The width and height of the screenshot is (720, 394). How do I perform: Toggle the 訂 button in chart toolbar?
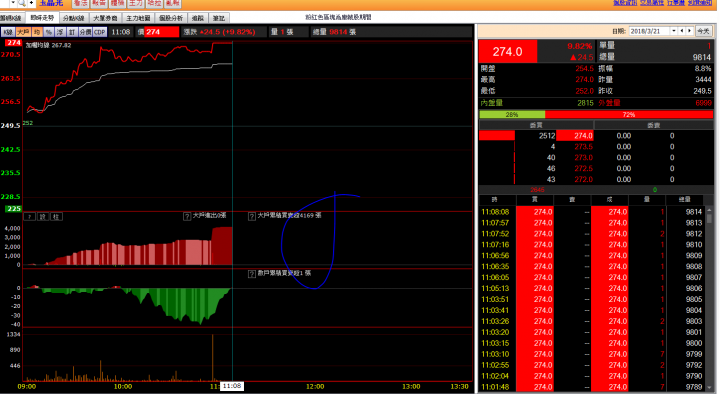(x=72, y=32)
